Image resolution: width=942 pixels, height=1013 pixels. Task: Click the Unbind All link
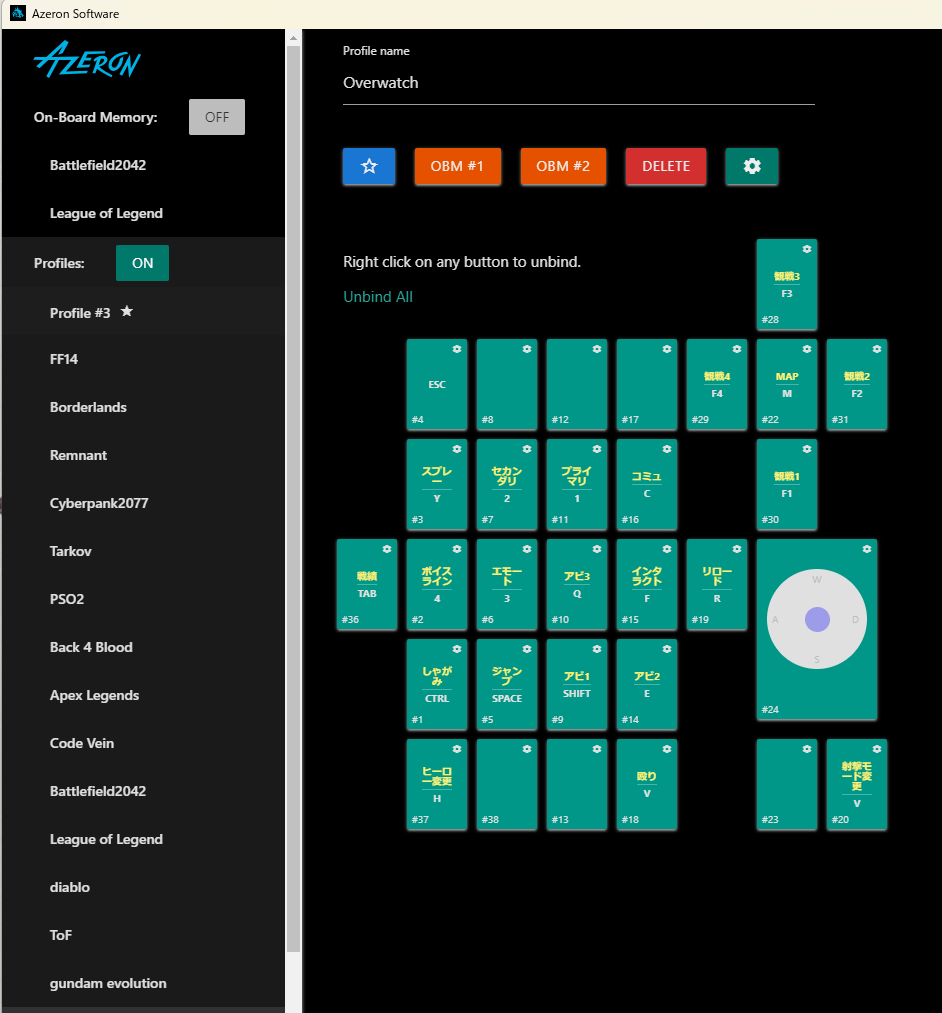[378, 297]
